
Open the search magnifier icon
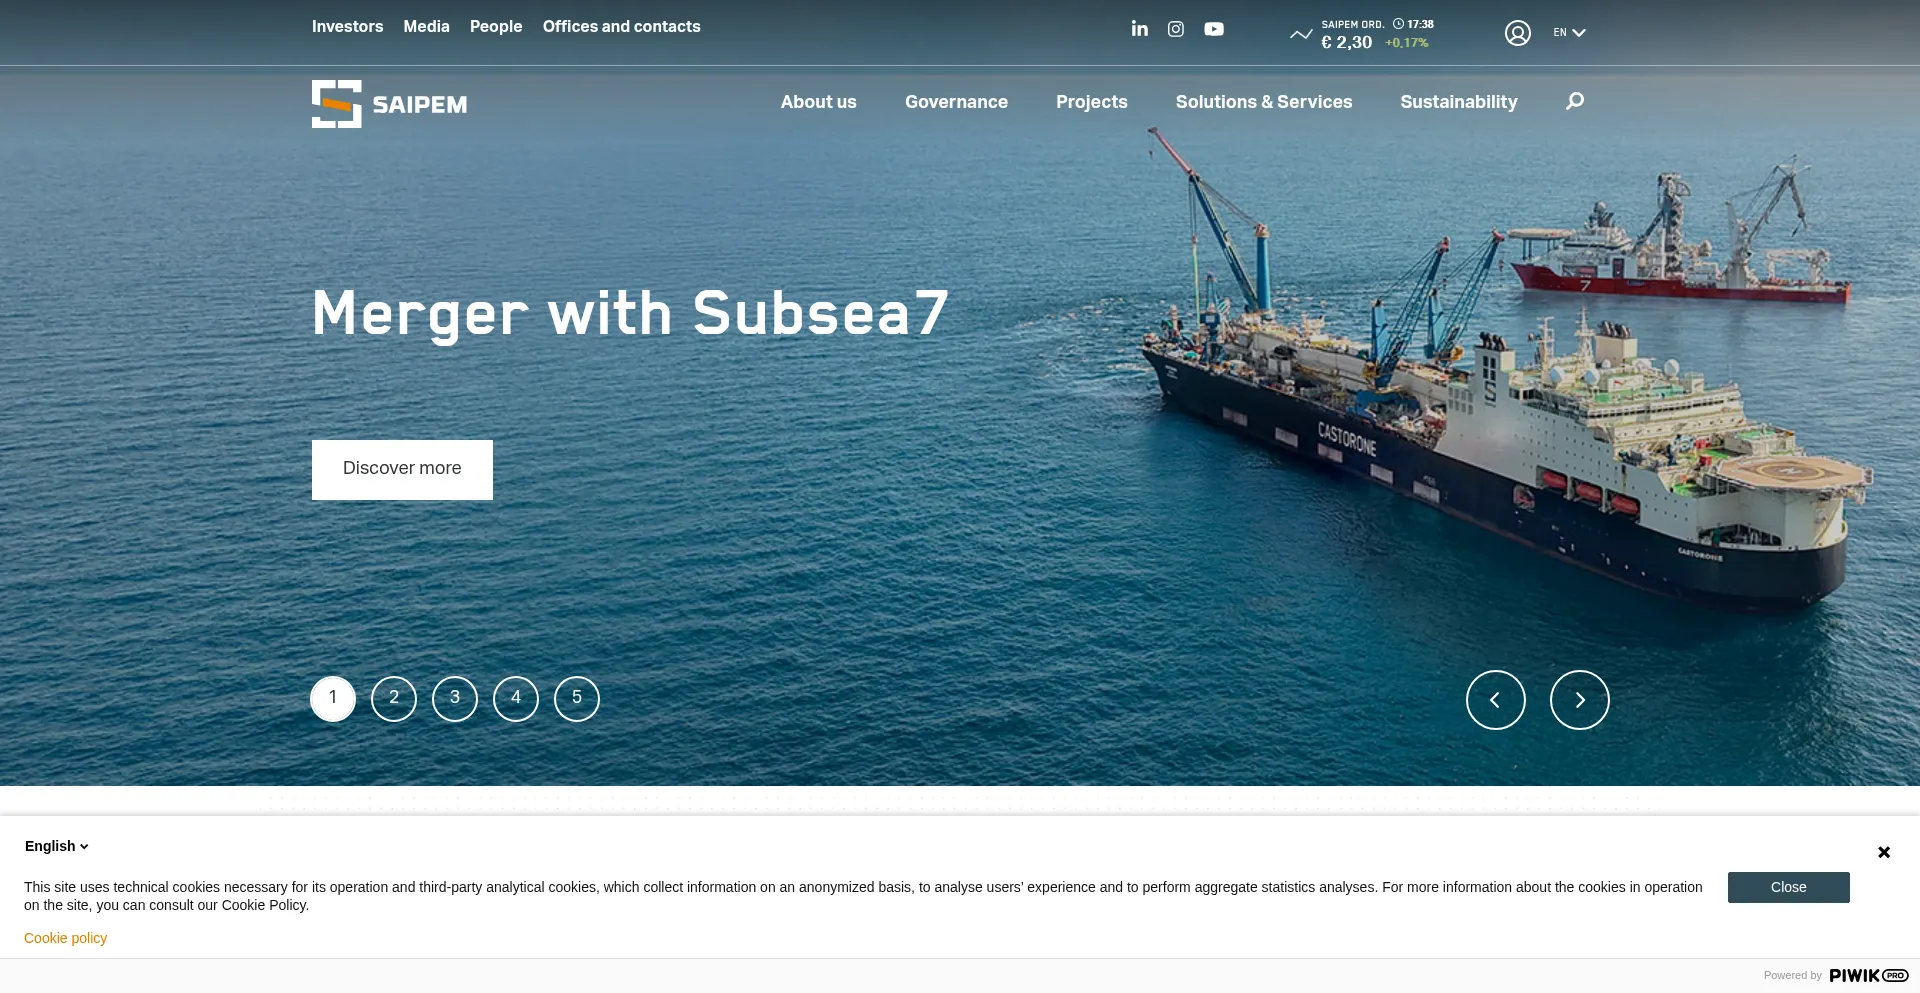point(1574,101)
